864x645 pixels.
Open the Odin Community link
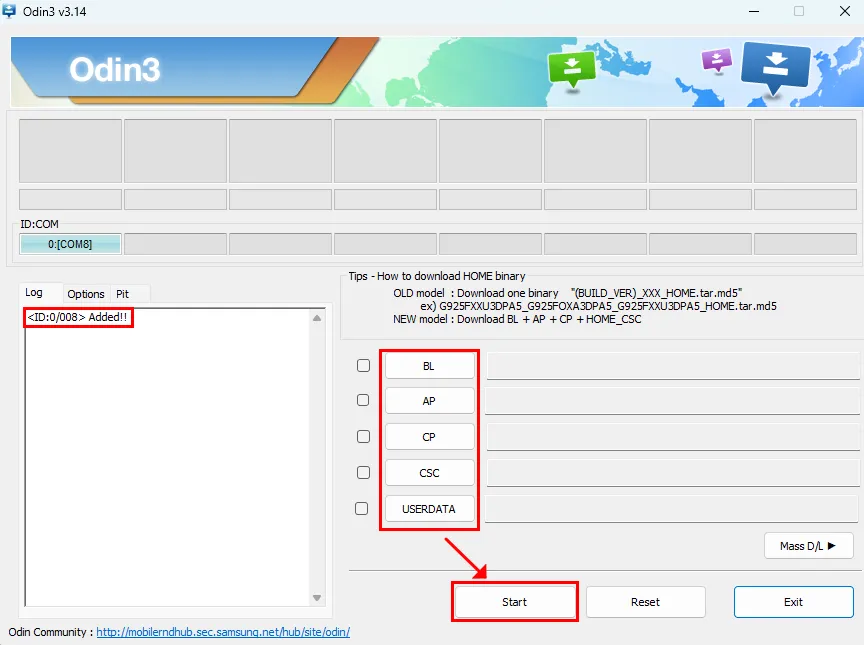pyautogui.click(x=223, y=632)
